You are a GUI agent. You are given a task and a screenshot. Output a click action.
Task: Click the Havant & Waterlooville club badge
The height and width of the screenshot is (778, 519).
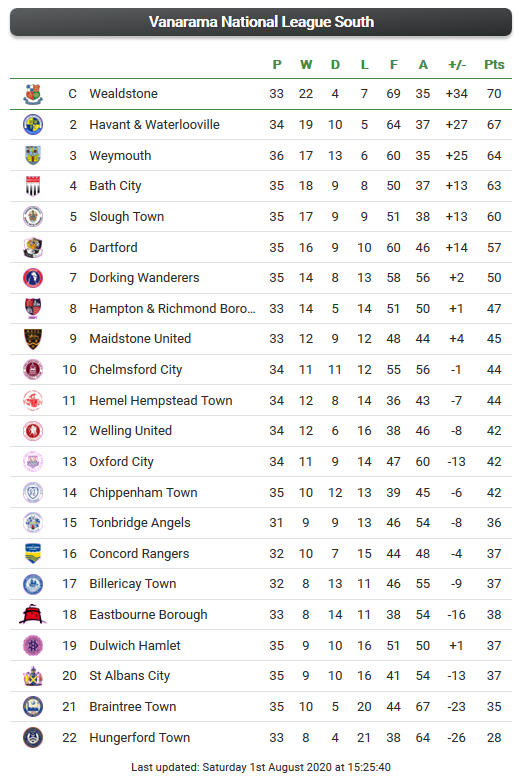33,125
